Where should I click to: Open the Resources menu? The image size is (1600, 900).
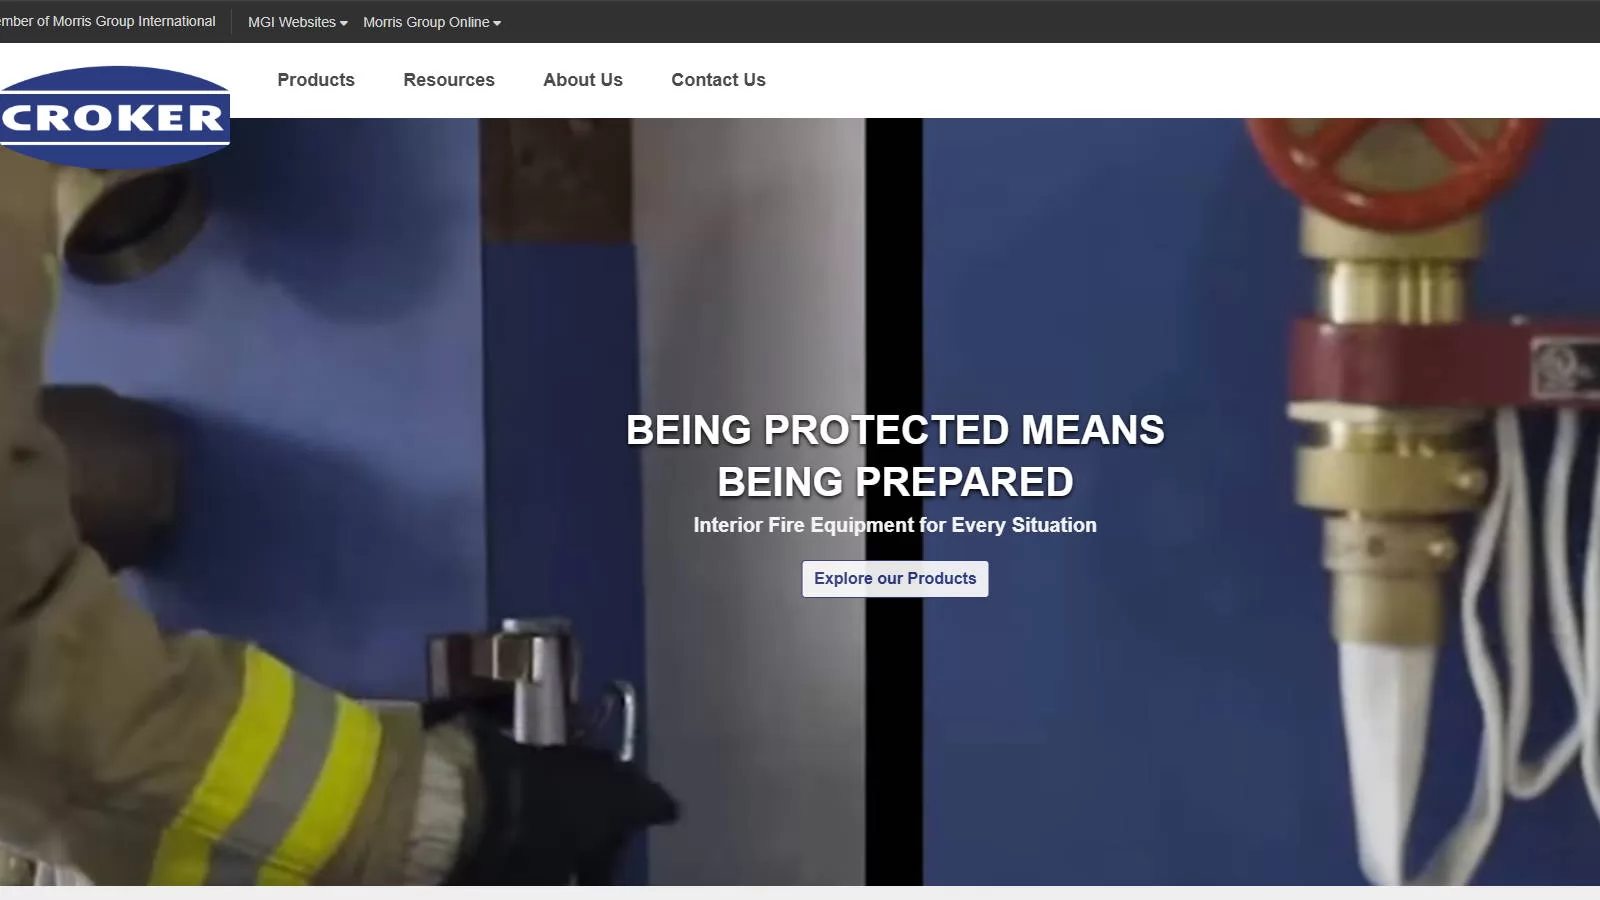[x=449, y=80]
